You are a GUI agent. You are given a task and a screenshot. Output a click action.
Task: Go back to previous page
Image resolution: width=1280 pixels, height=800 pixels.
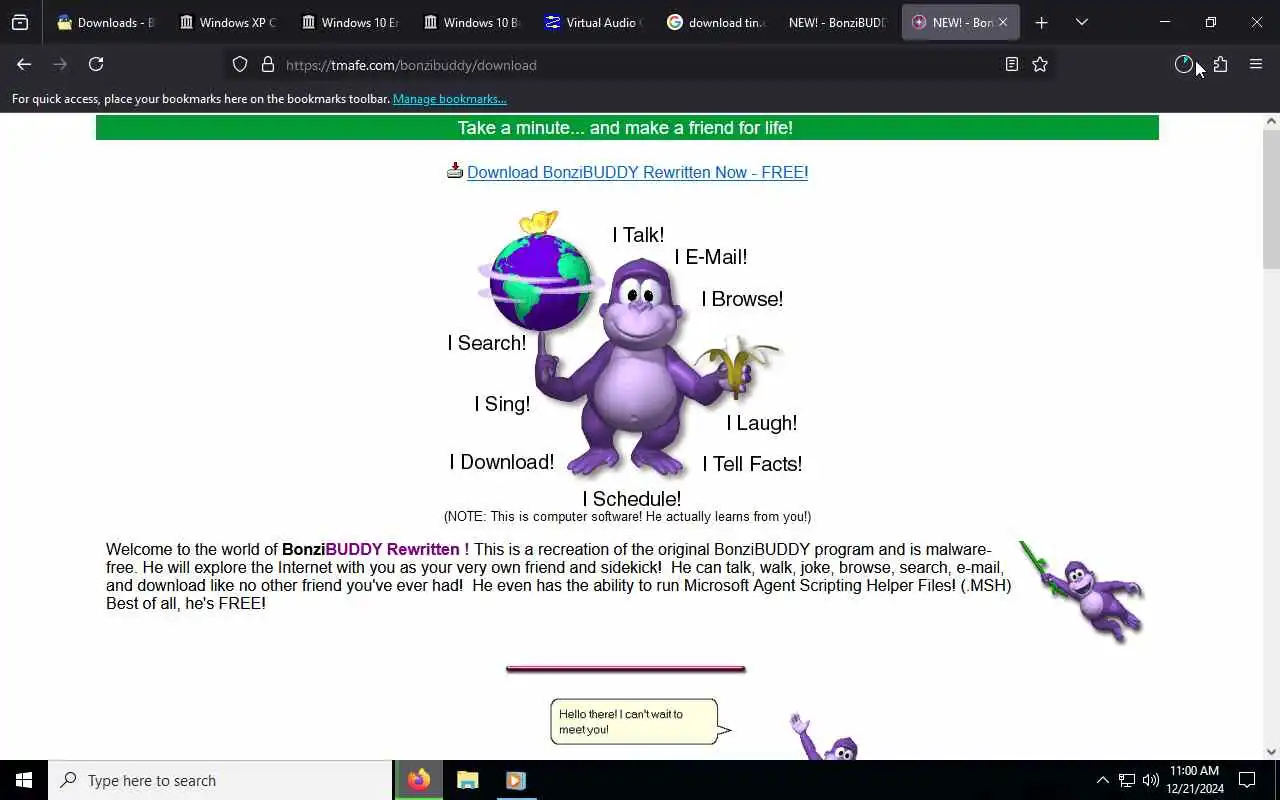(x=24, y=64)
